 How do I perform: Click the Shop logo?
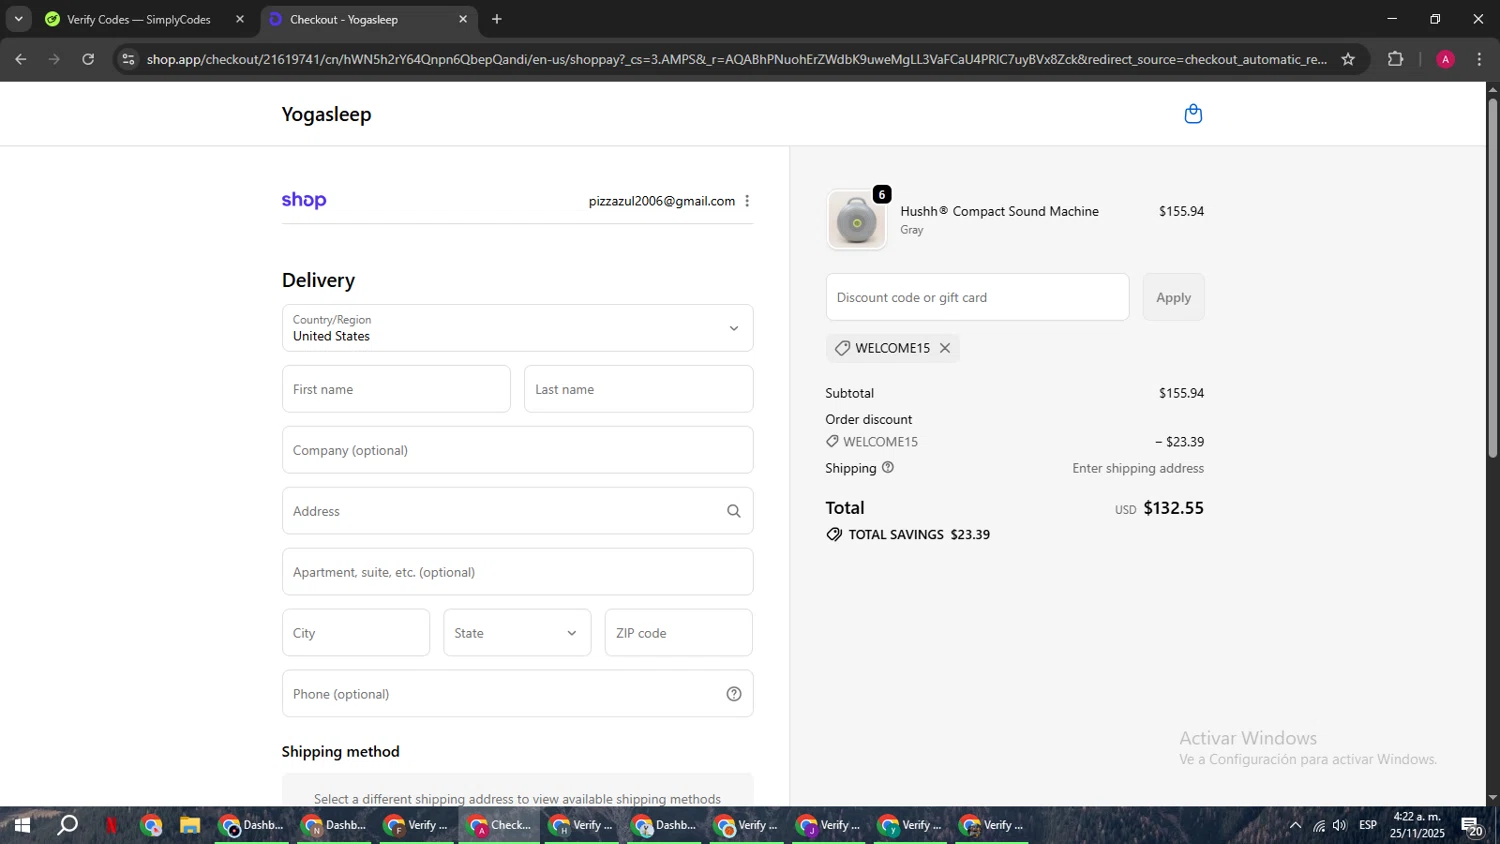coord(304,201)
